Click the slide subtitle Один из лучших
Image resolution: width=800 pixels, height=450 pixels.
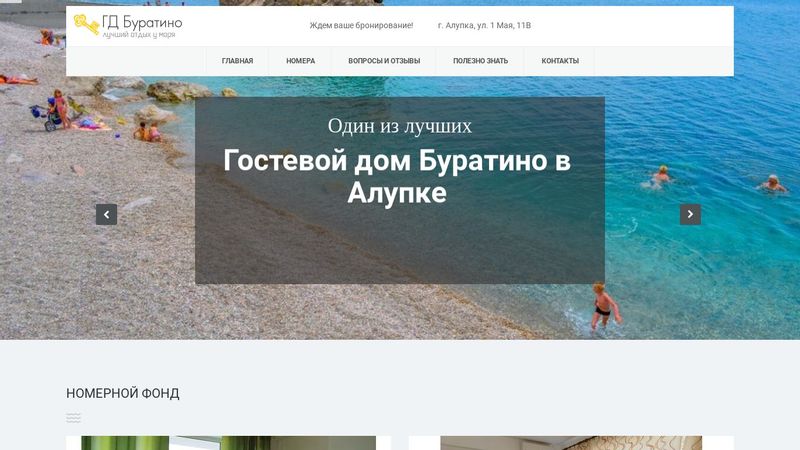coord(399,126)
